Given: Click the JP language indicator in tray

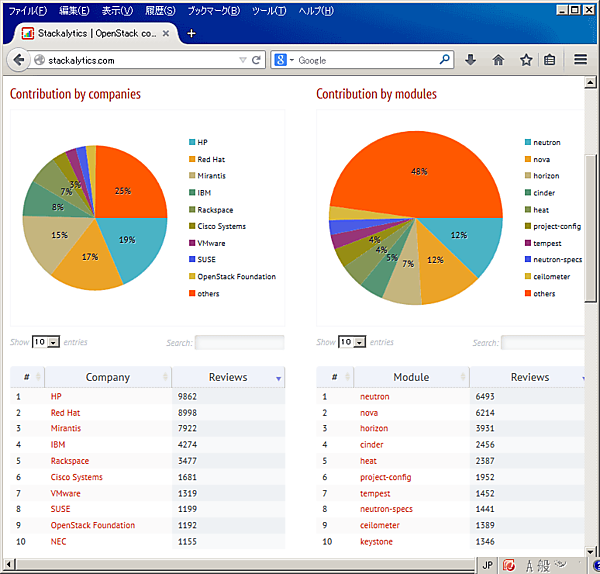Looking at the screenshot, I should pos(487,565).
